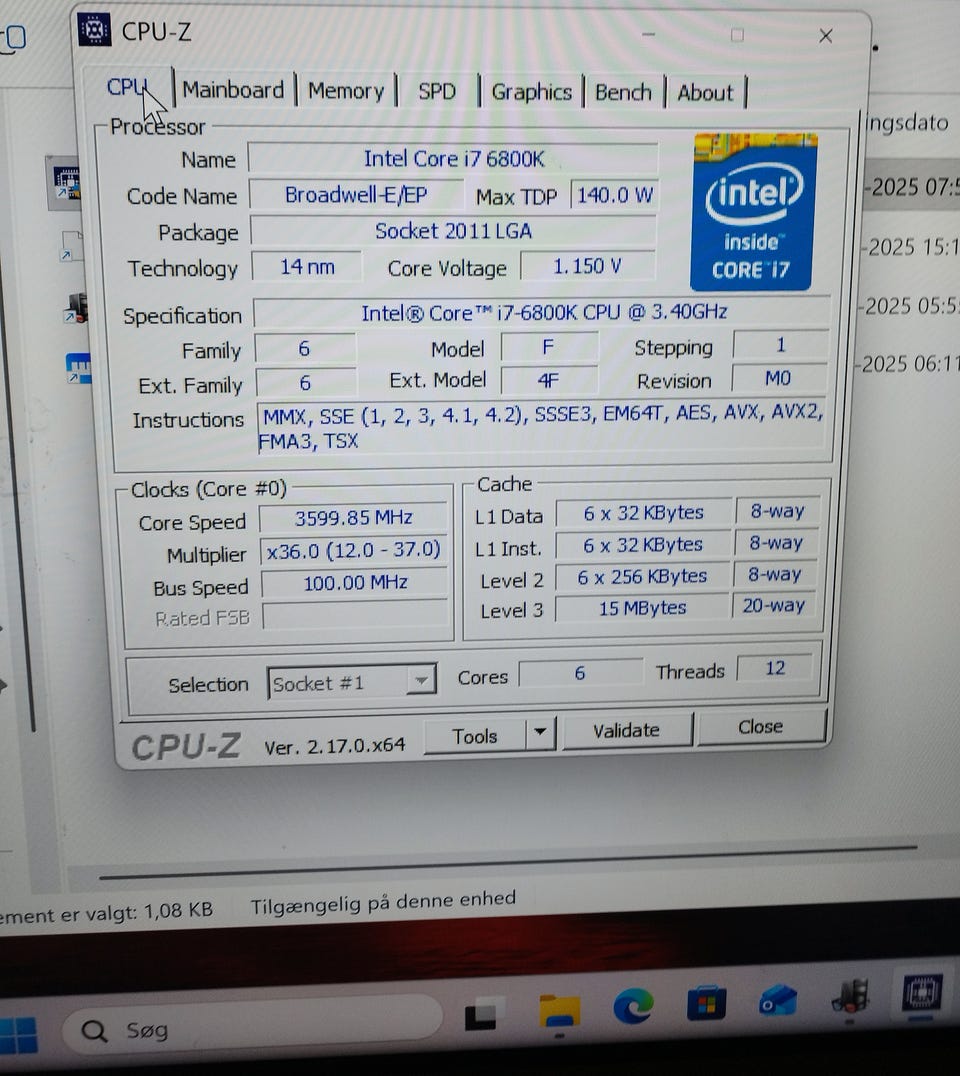
Task: Click the CPU-Z title bar icon
Action: [95, 30]
